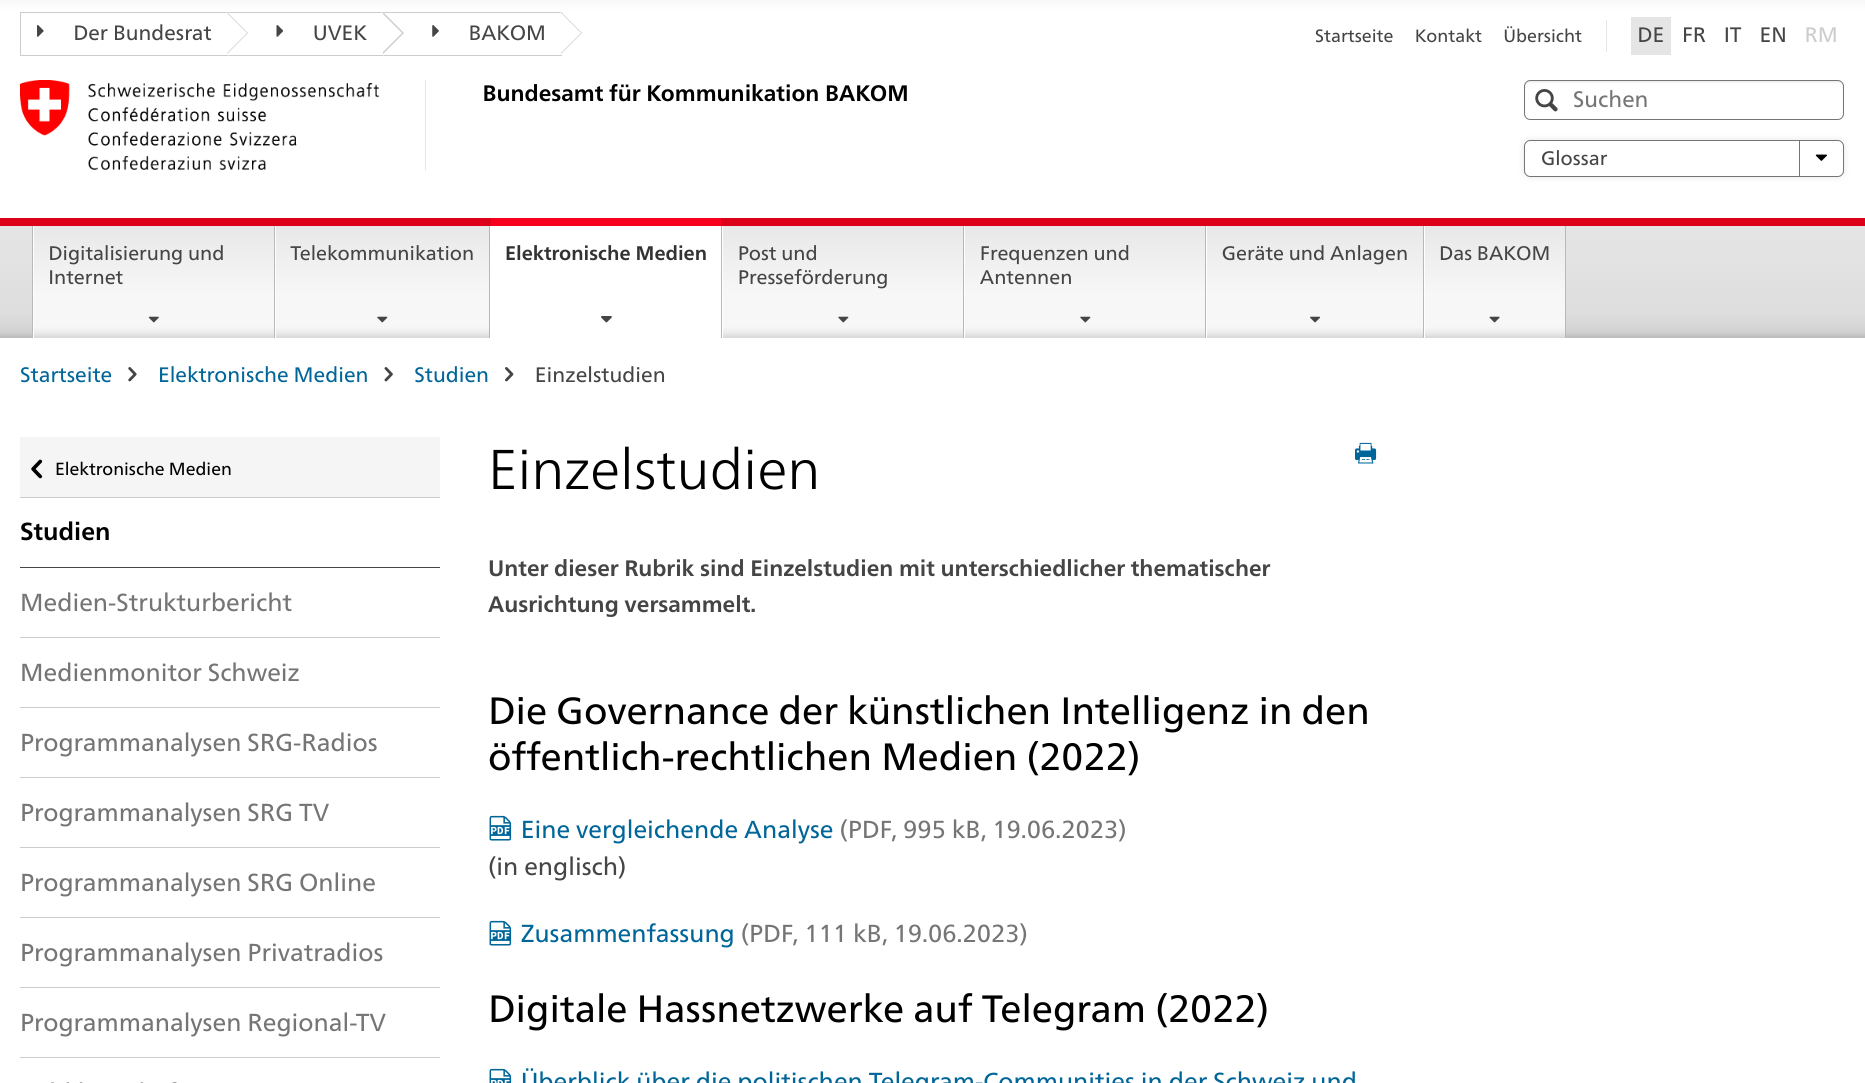The height and width of the screenshot is (1083, 1865).
Task: Switch language to IT
Action: pyautogui.click(x=1732, y=35)
